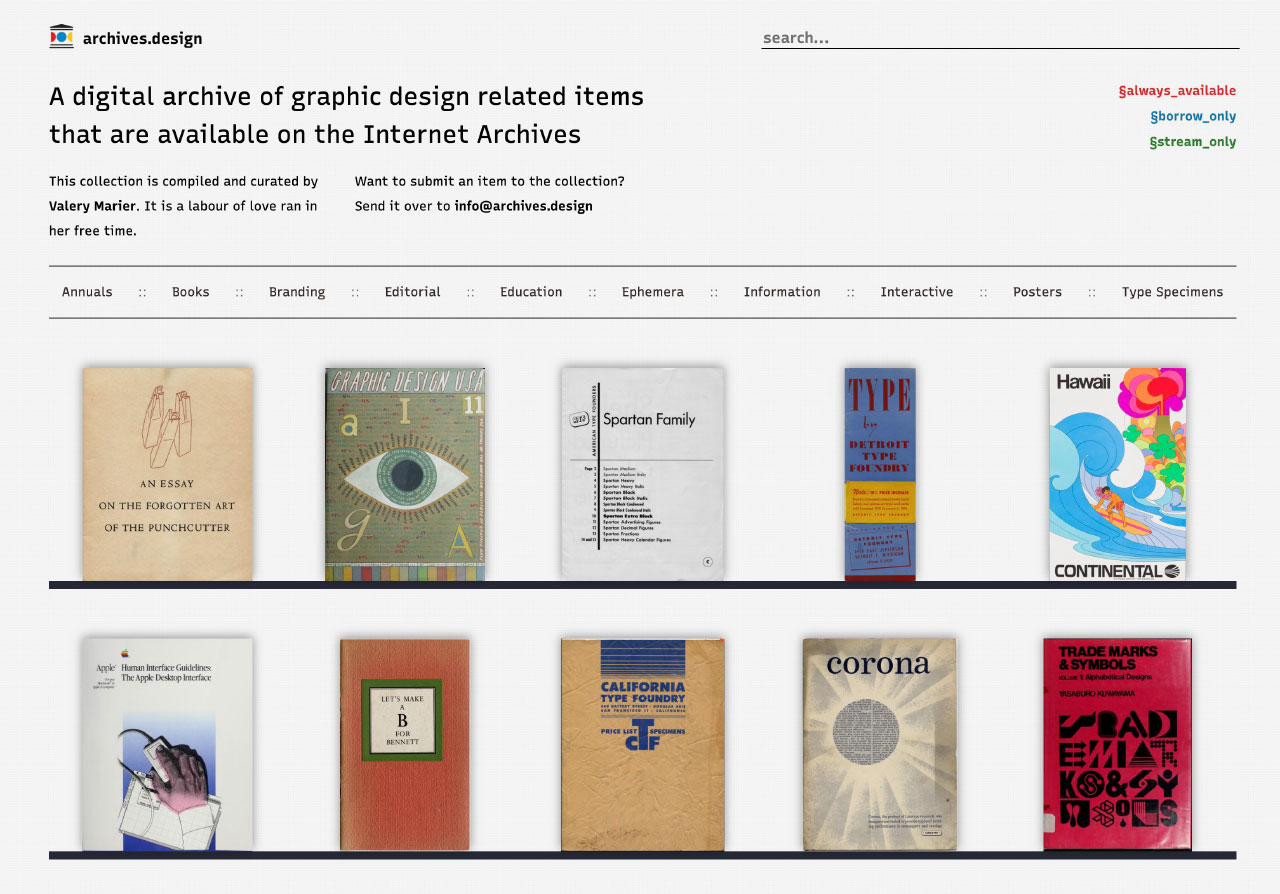Open Let's Make a B for Bennett book

point(405,745)
